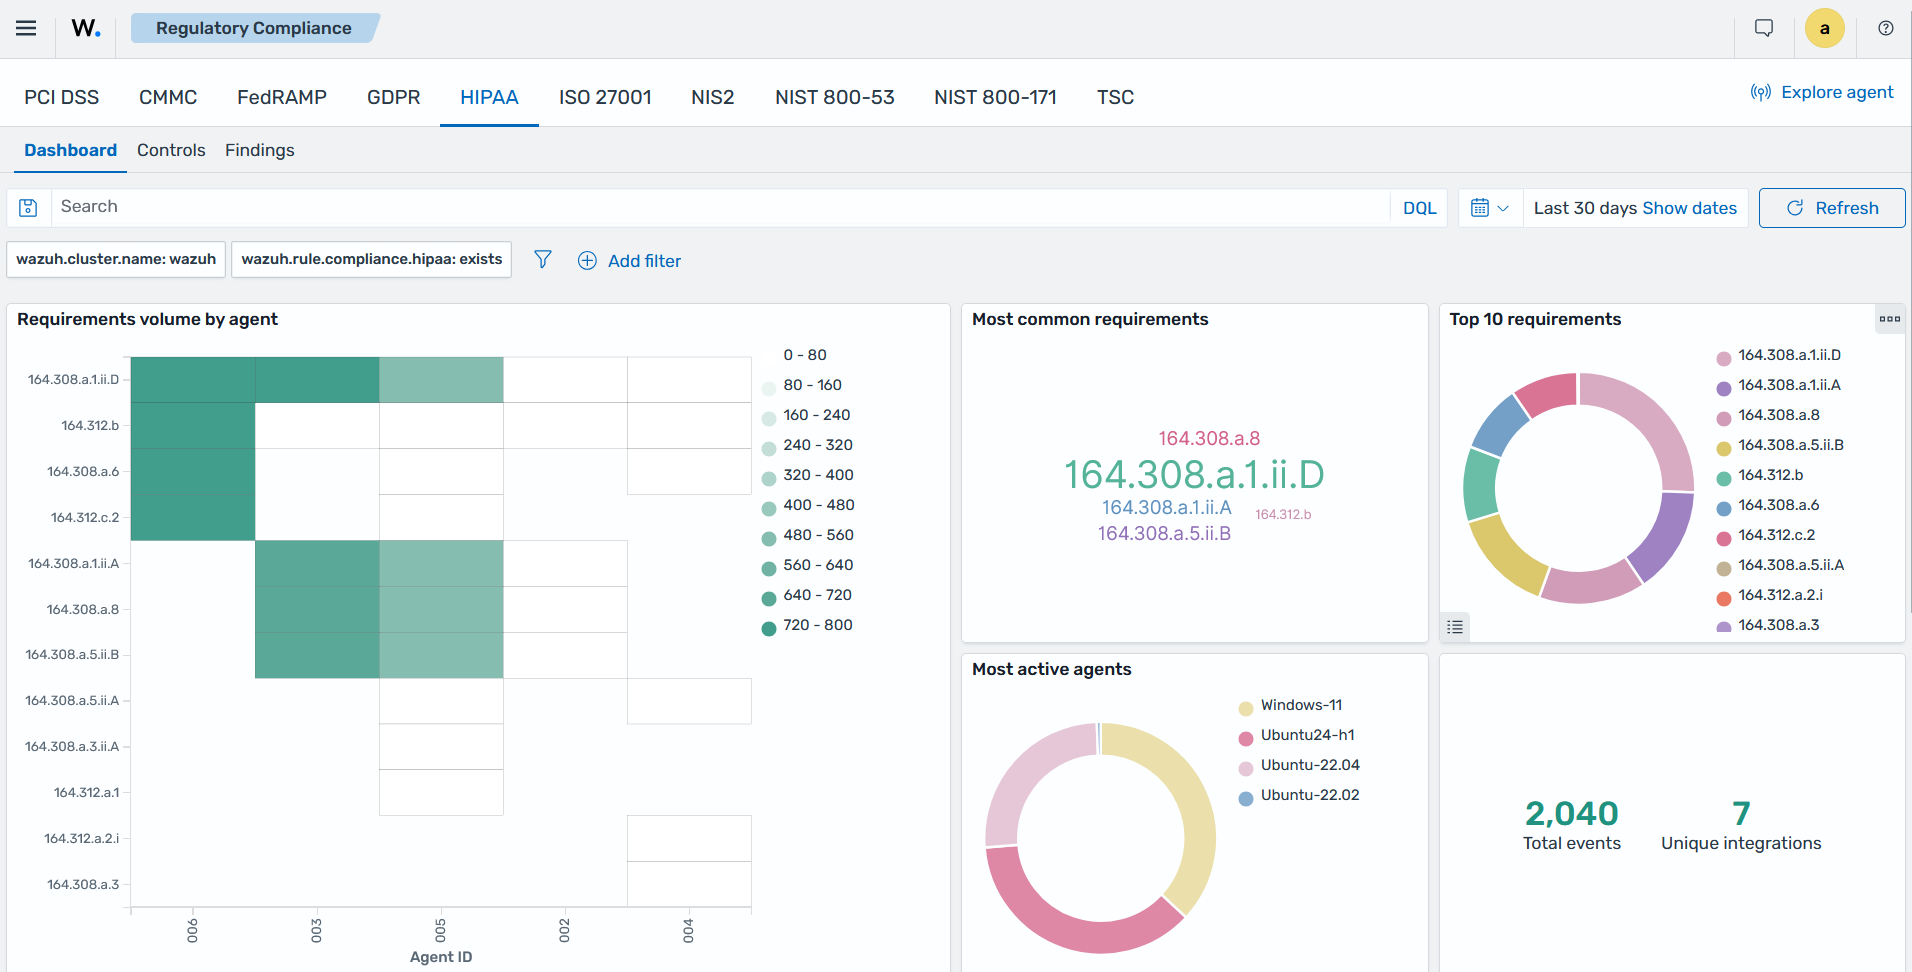Toggle 164.308.a.1.ii.D legend swatch

[1724, 358]
